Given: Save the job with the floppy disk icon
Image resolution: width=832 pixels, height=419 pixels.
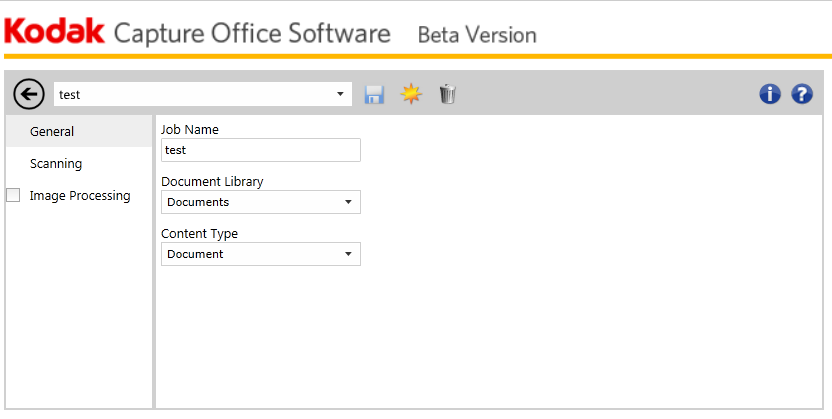Looking at the screenshot, I should pyautogui.click(x=374, y=94).
